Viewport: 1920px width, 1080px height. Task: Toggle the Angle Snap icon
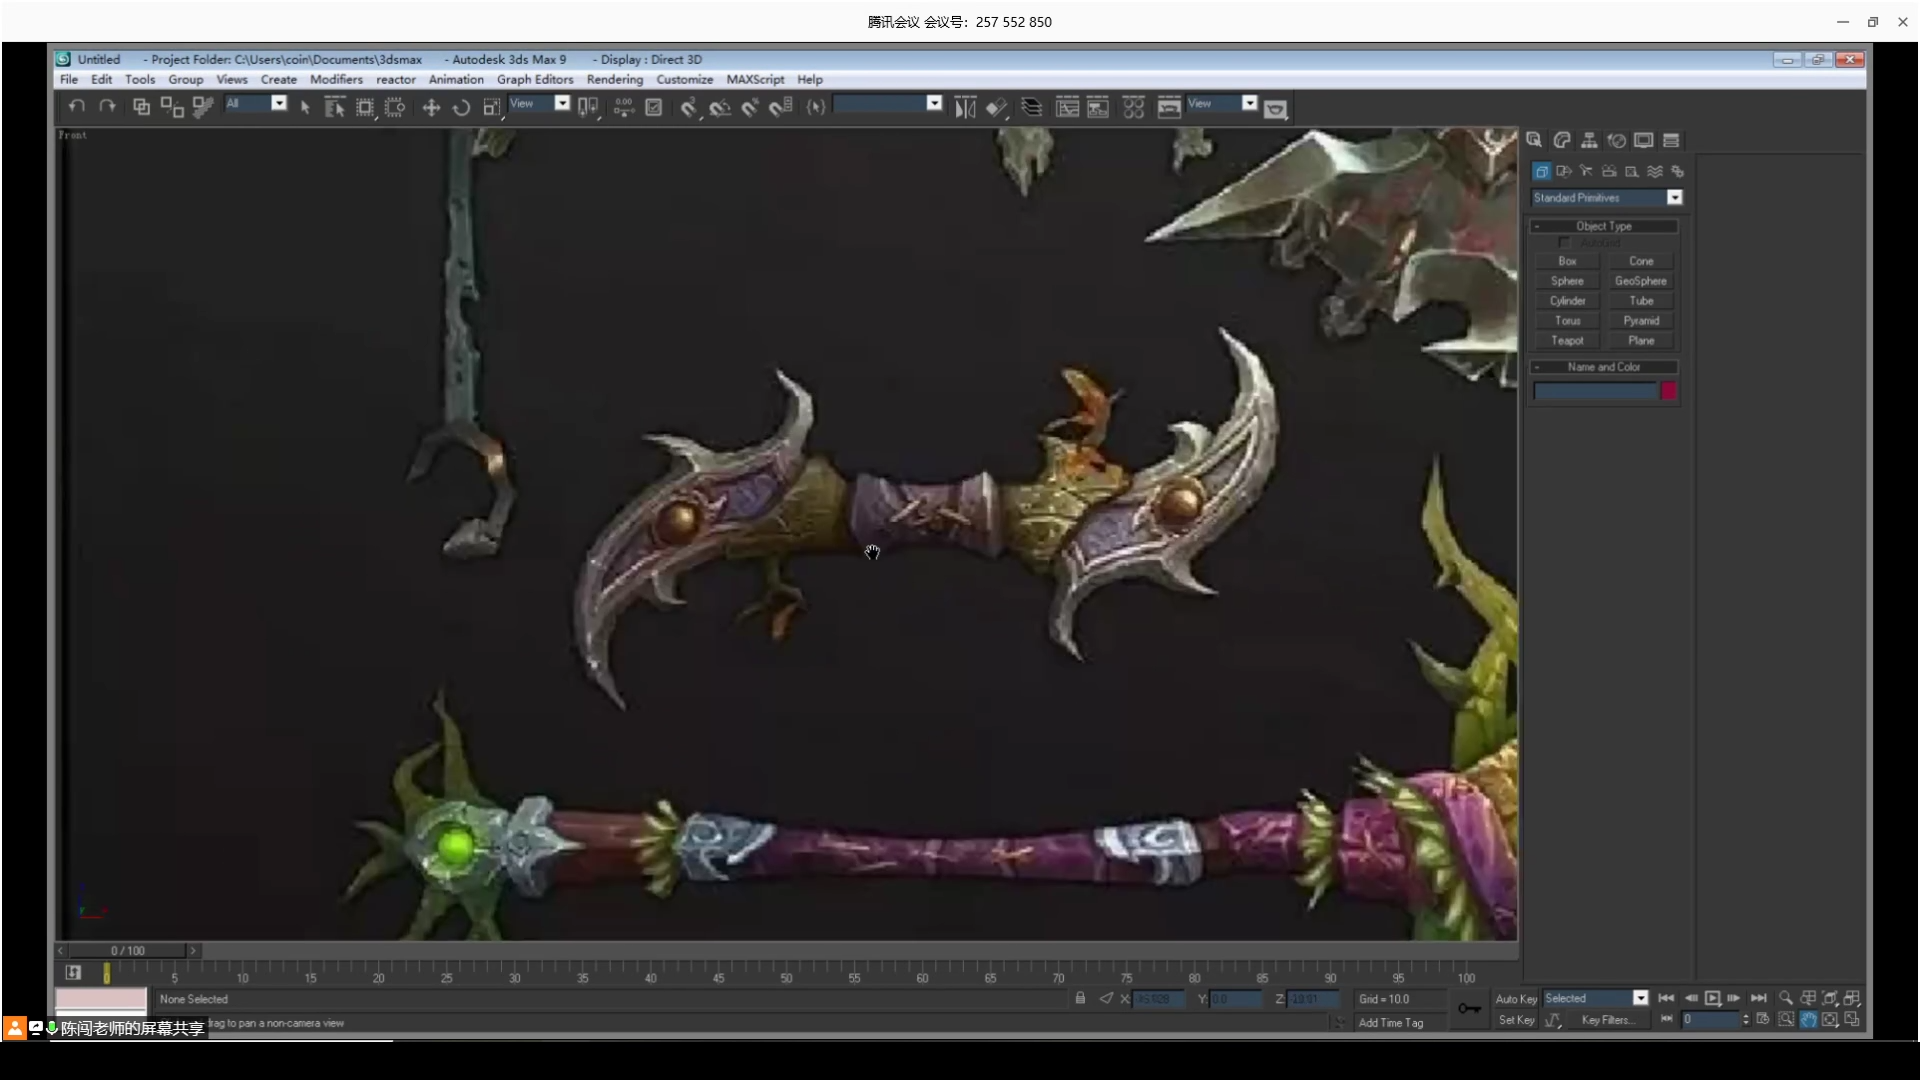coord(719,107)
